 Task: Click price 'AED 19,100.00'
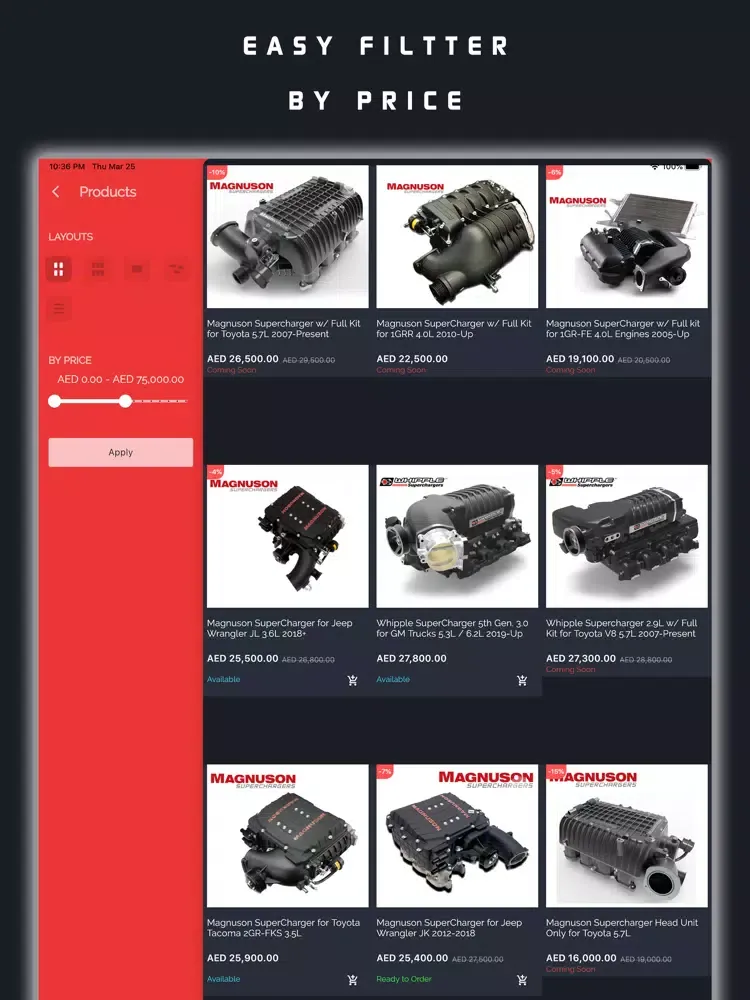point(580,359)
